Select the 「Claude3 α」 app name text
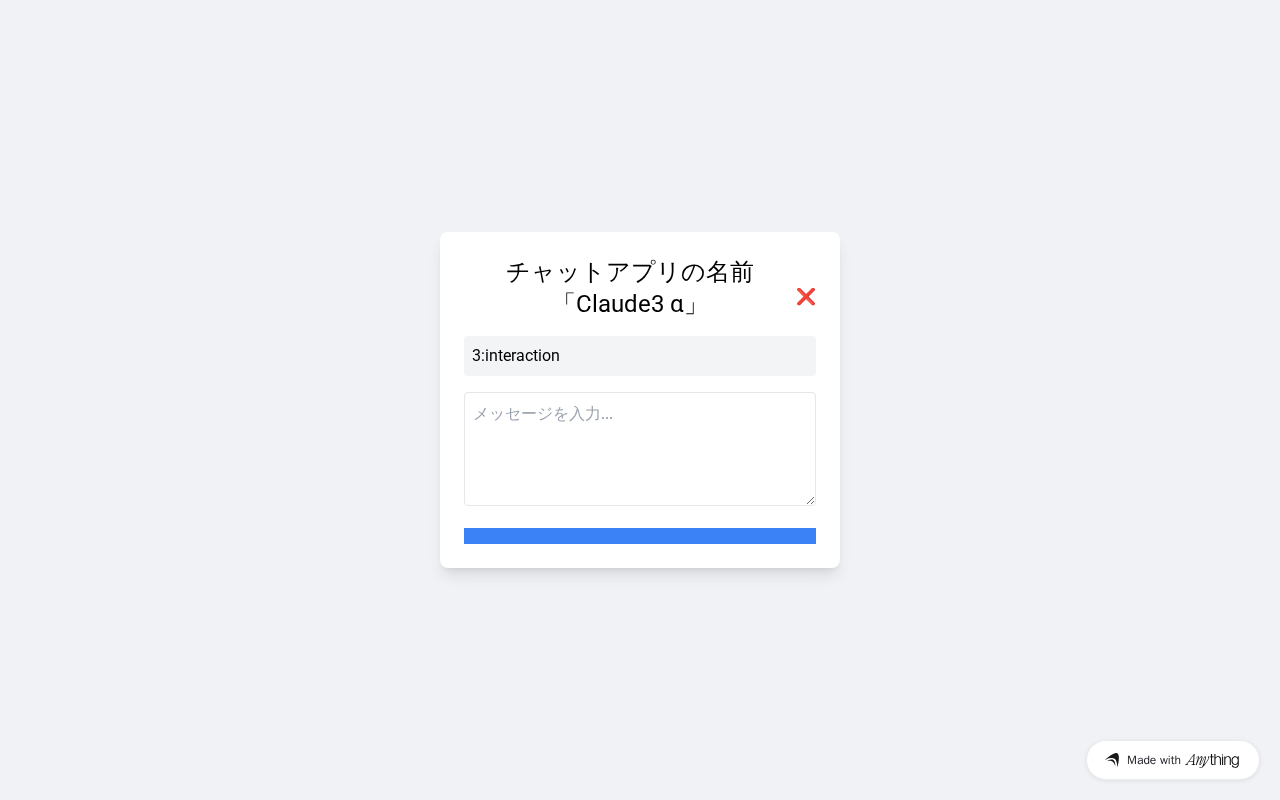Viewport: 1280px width, 800px height. click(x=630, y=304)
